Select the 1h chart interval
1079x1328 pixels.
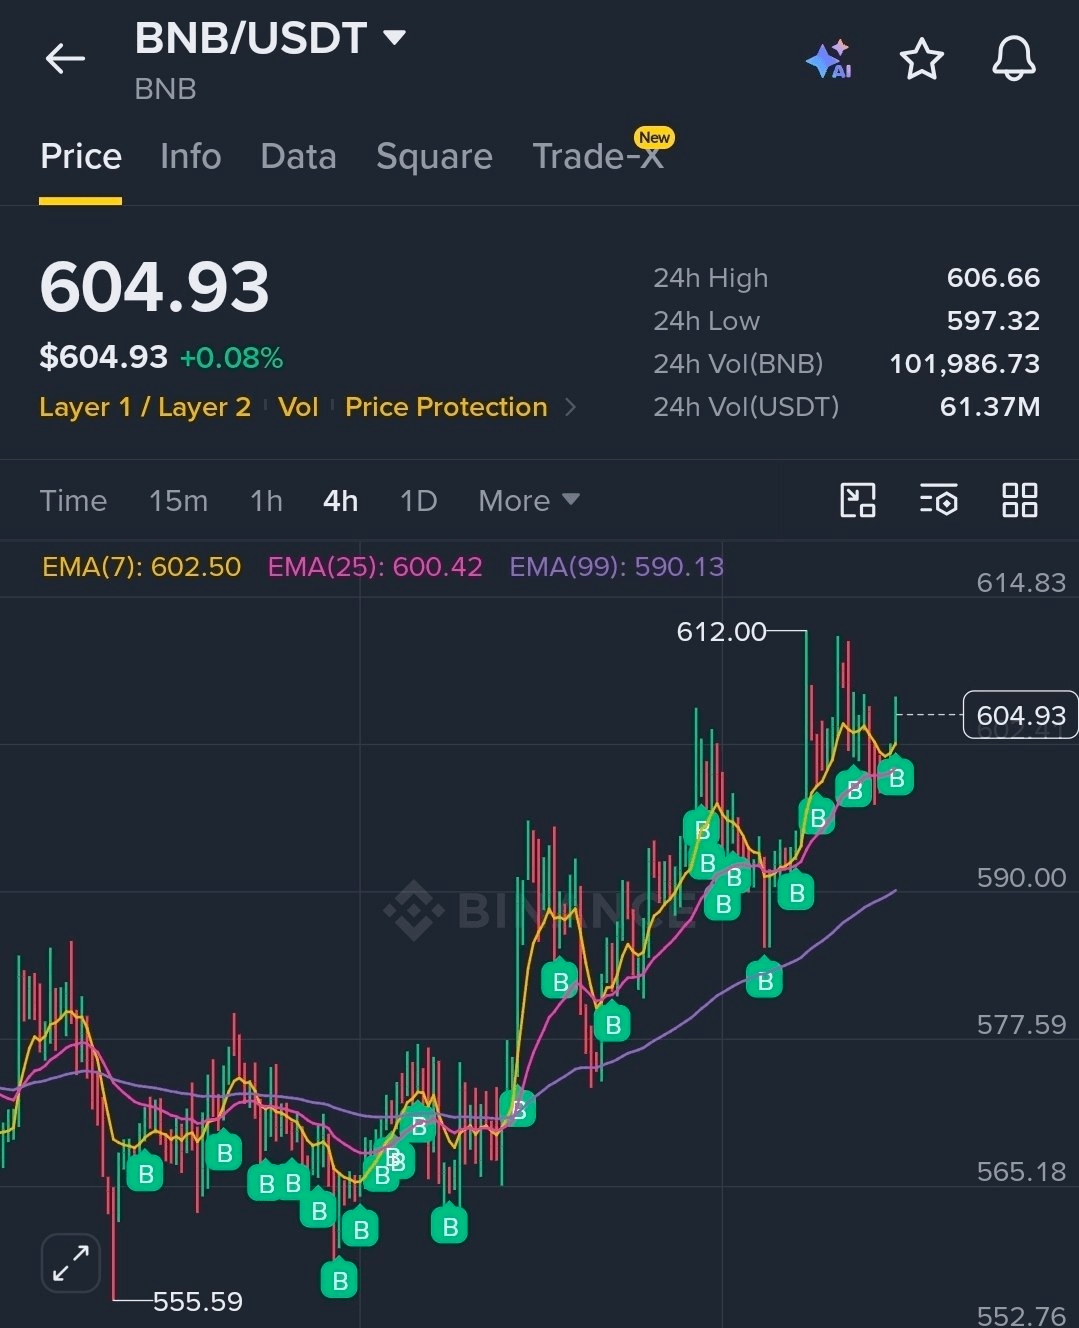[x=266, y=500]
